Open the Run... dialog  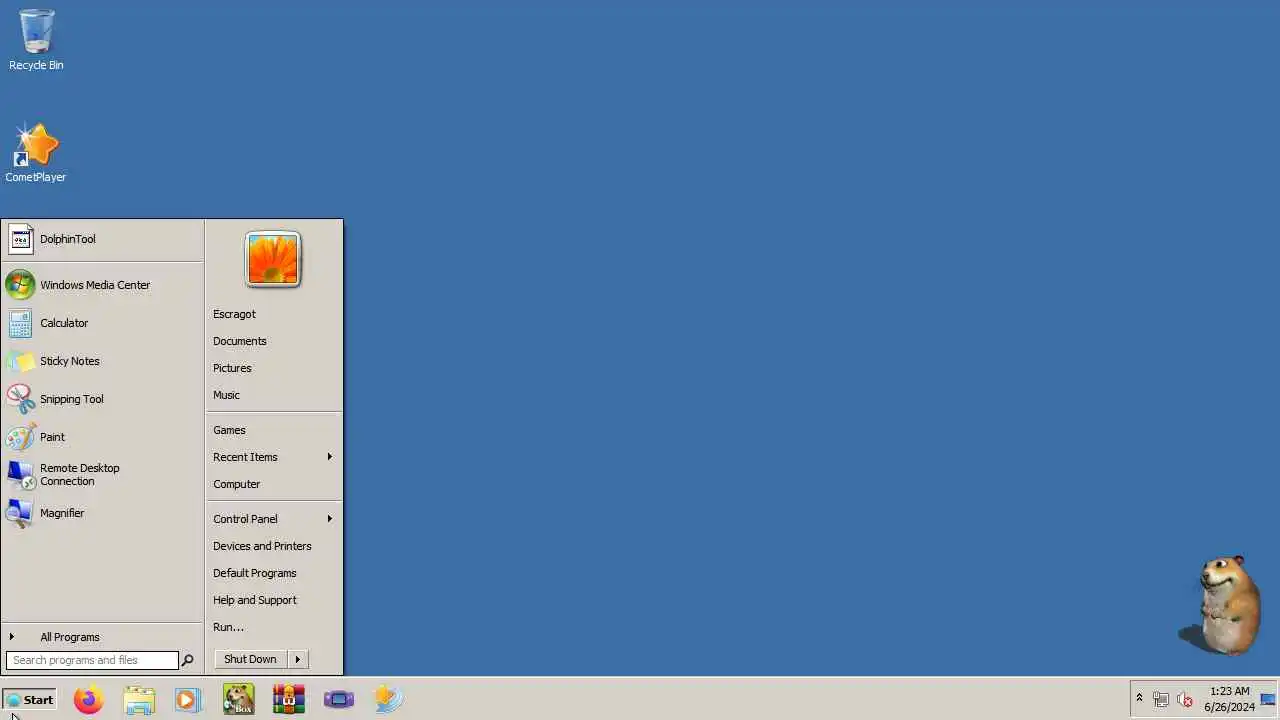pos(273,627)
